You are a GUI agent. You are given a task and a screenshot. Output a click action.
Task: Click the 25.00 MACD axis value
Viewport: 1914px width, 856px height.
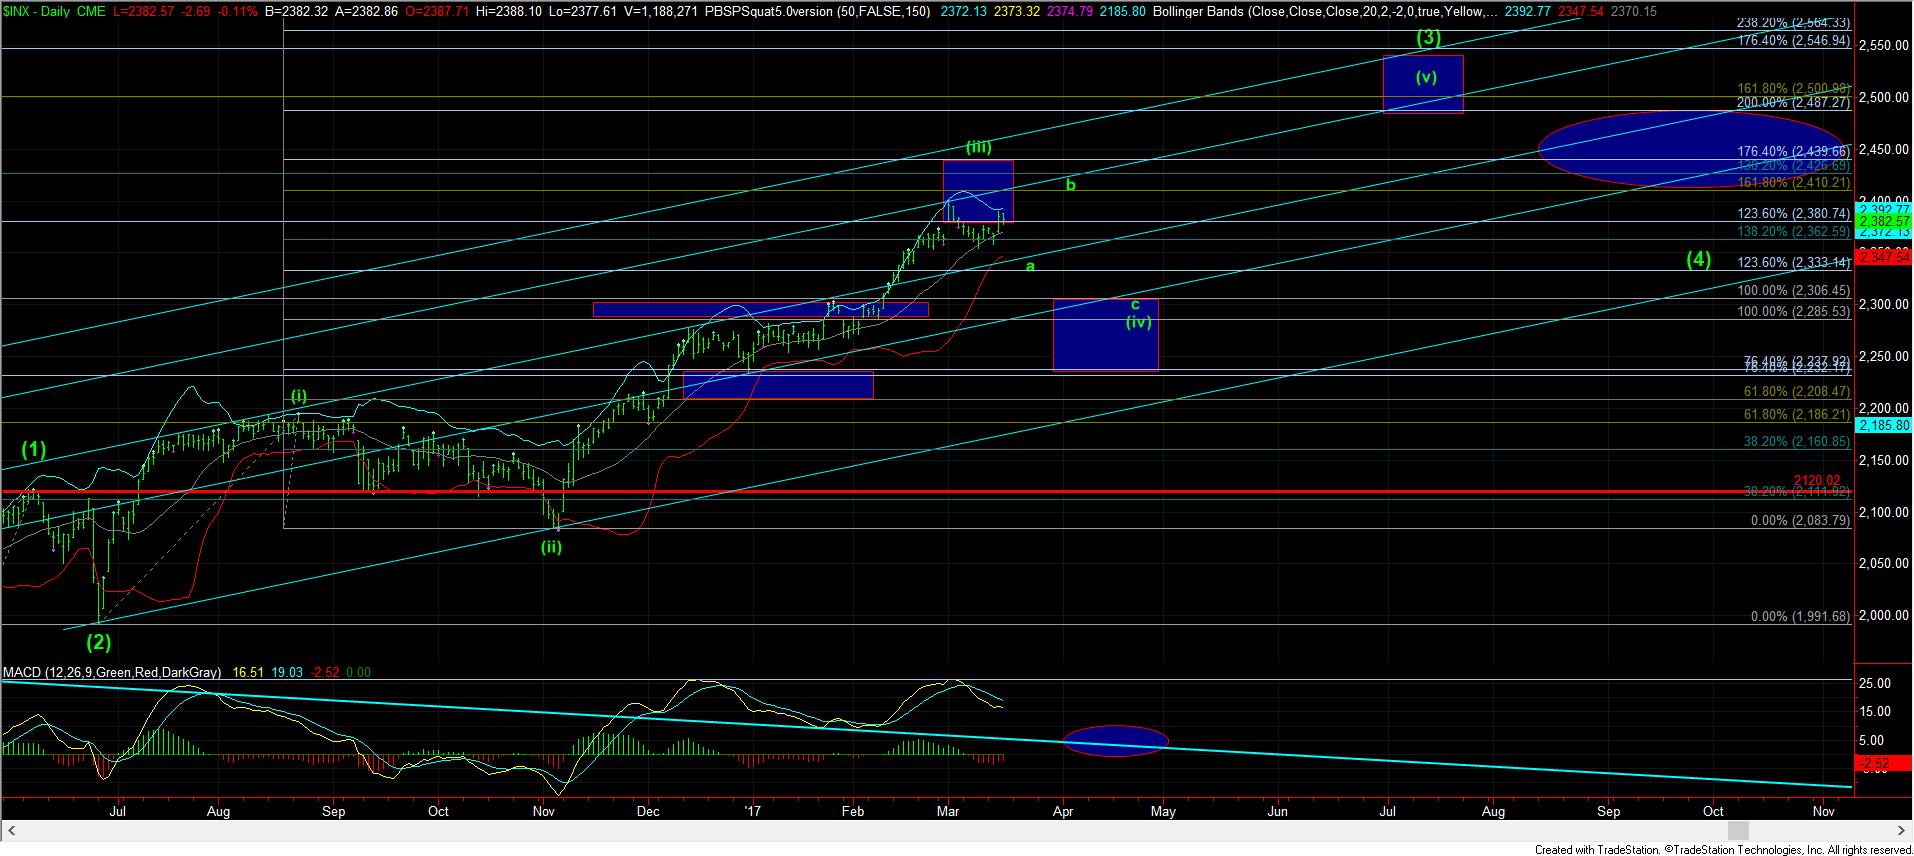point(1877,683)
